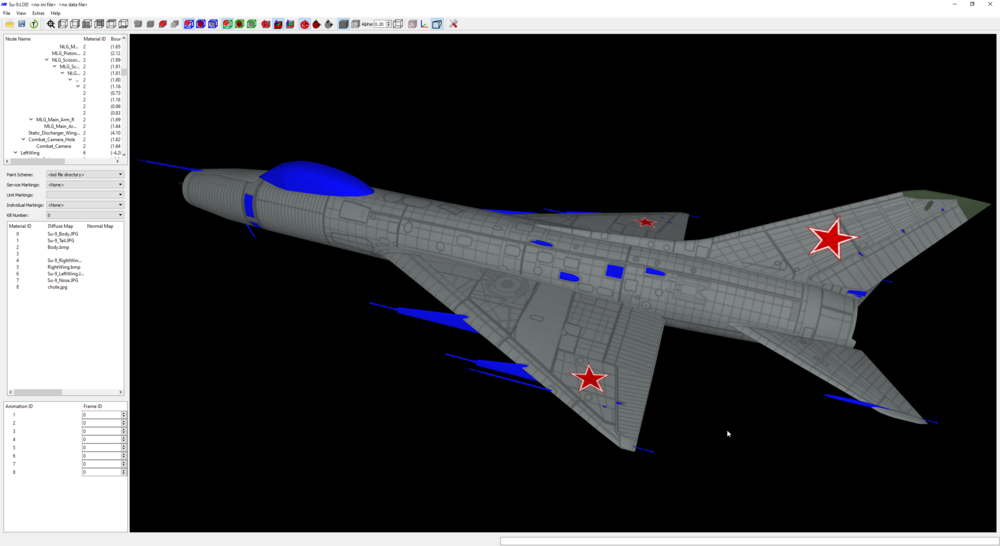Open the Paint Scheme dropdown

coord(85,174)
